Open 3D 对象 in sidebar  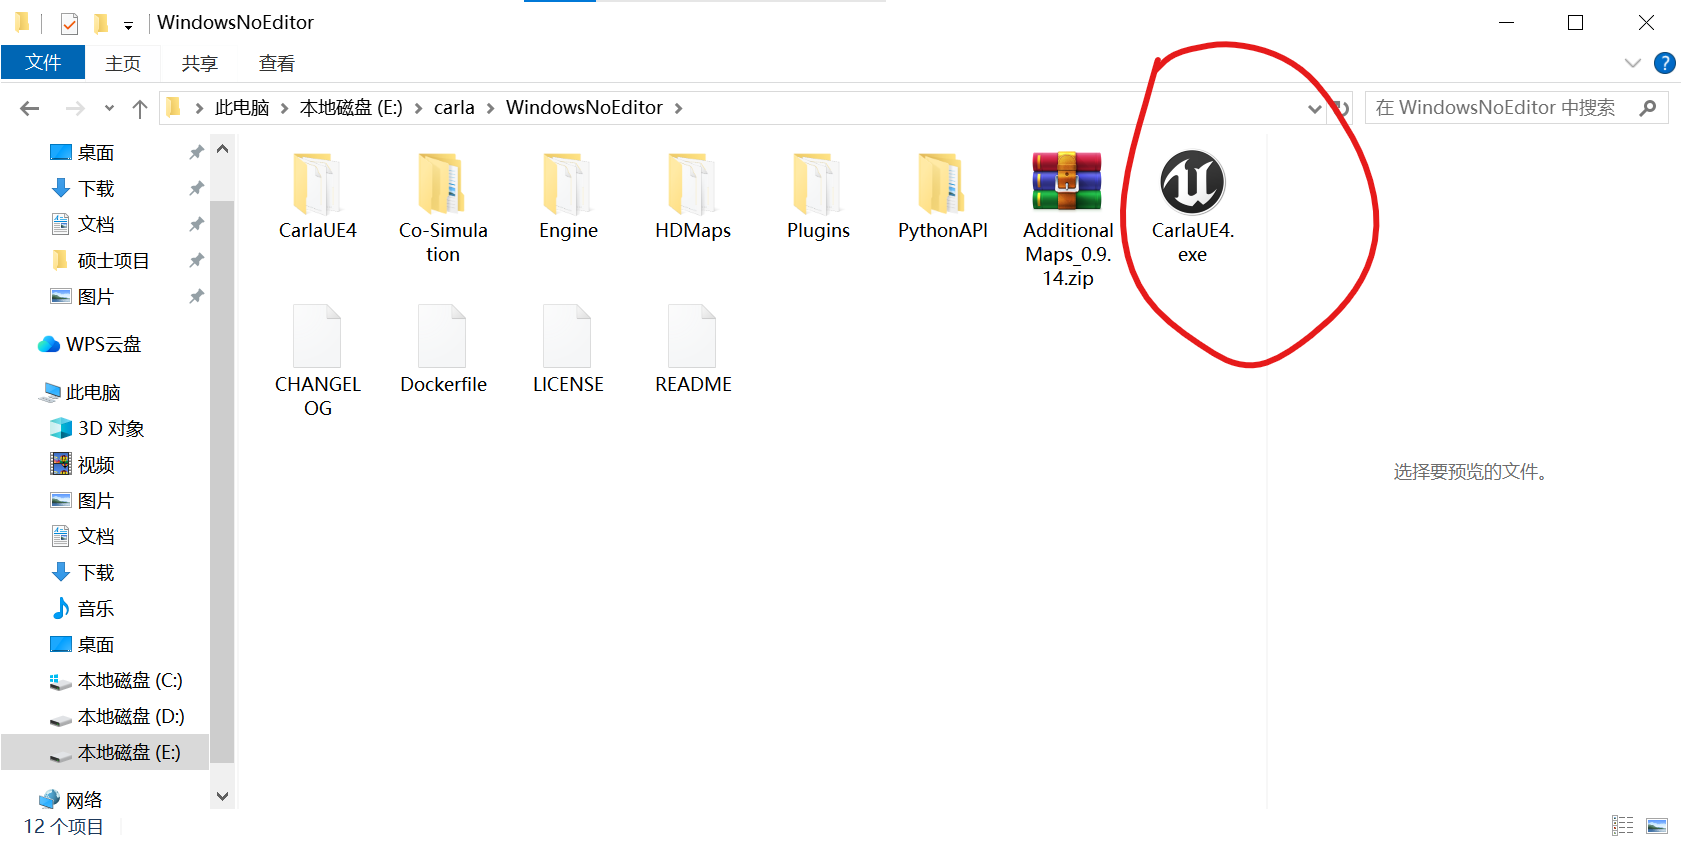coord(97,428)
